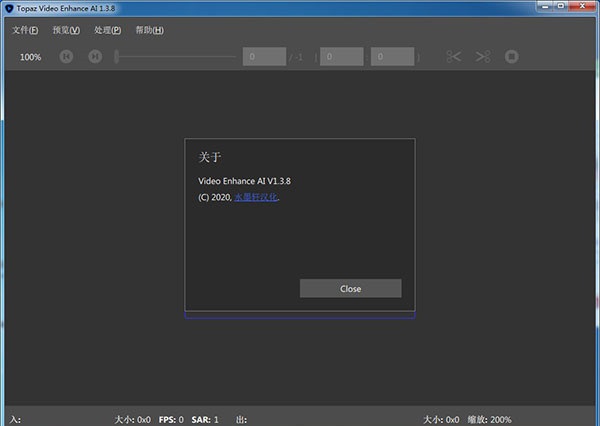Click the current frame number field
This screenshot has width=600, height=426.
[264, 57]
